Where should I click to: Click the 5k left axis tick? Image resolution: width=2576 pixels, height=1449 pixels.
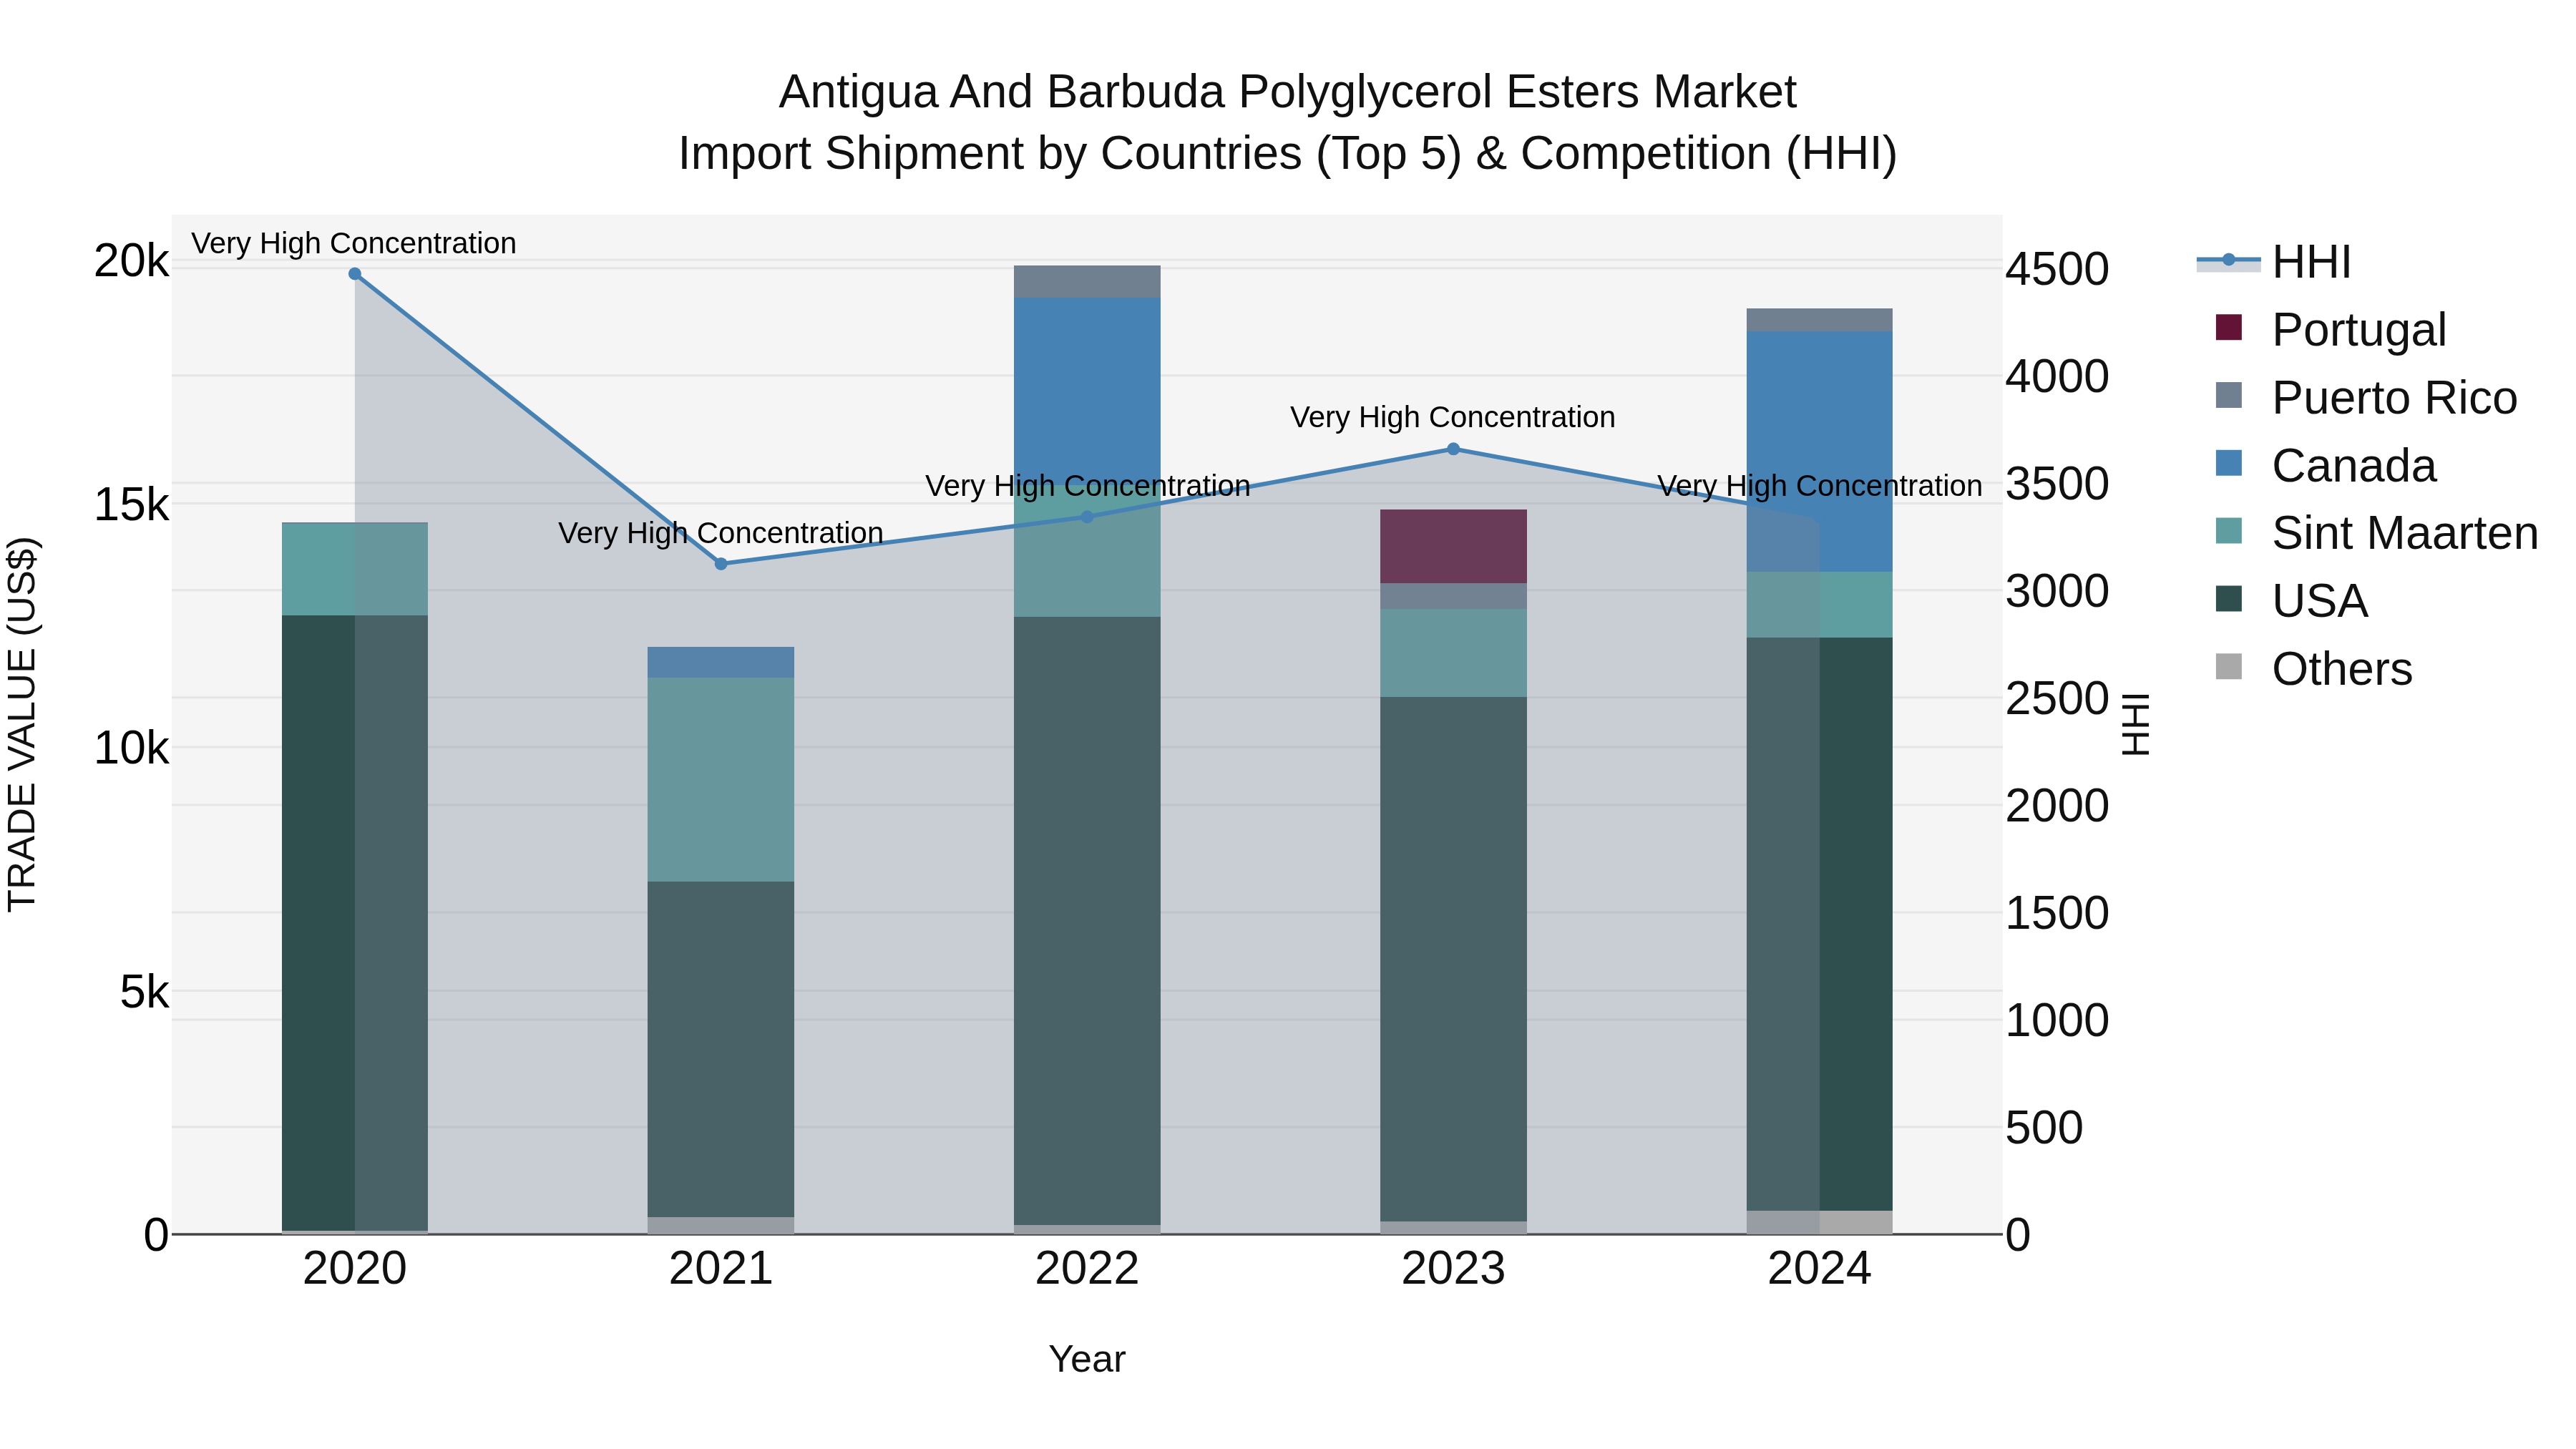[x=145, y=992]
